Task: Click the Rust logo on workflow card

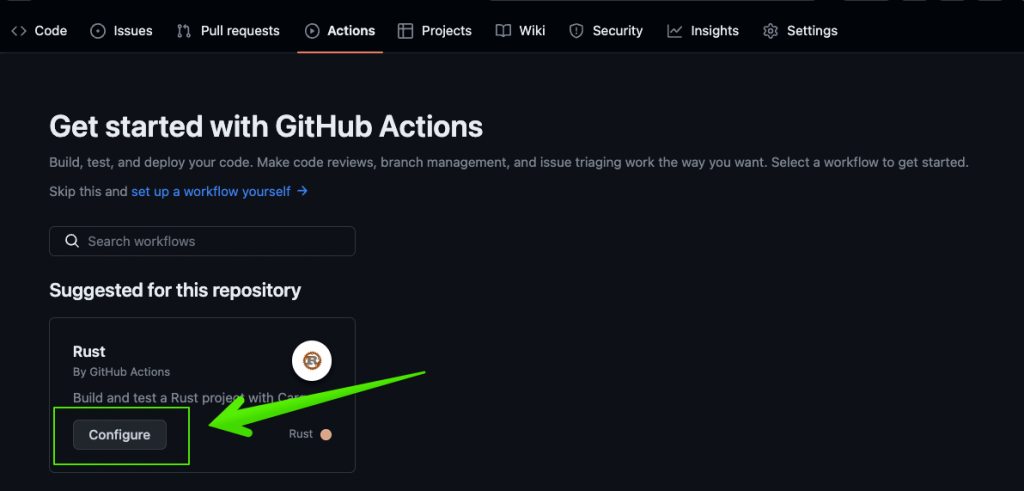Action: (312, 361)
